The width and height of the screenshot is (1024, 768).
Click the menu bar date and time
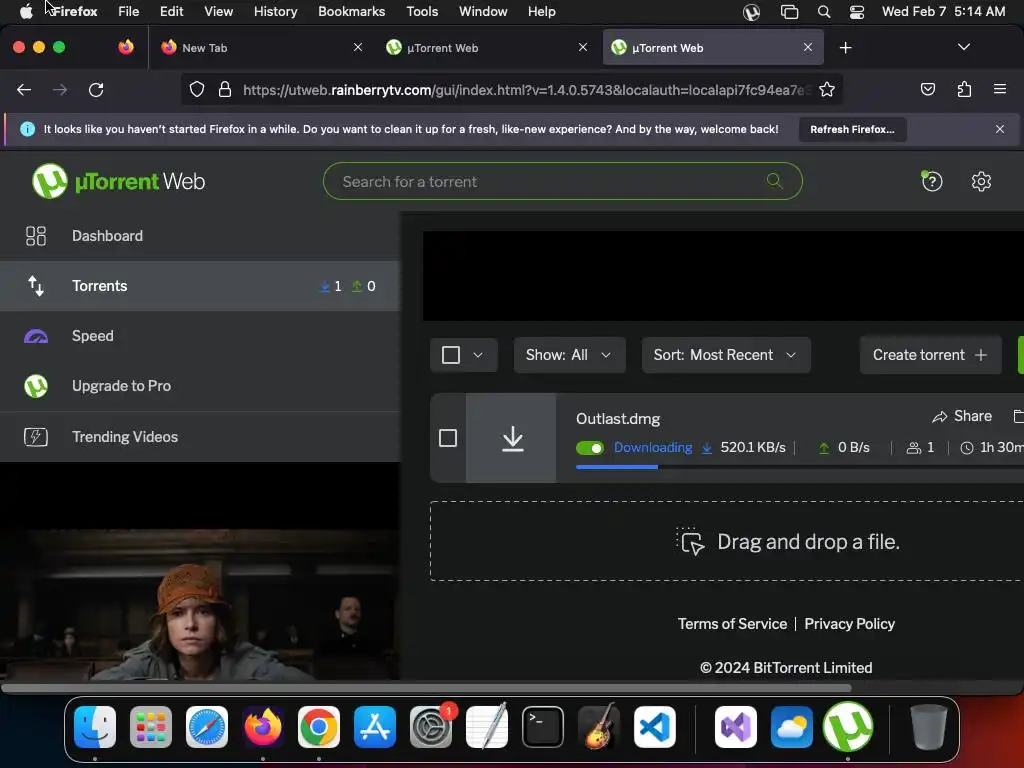(x=943, y=12)
